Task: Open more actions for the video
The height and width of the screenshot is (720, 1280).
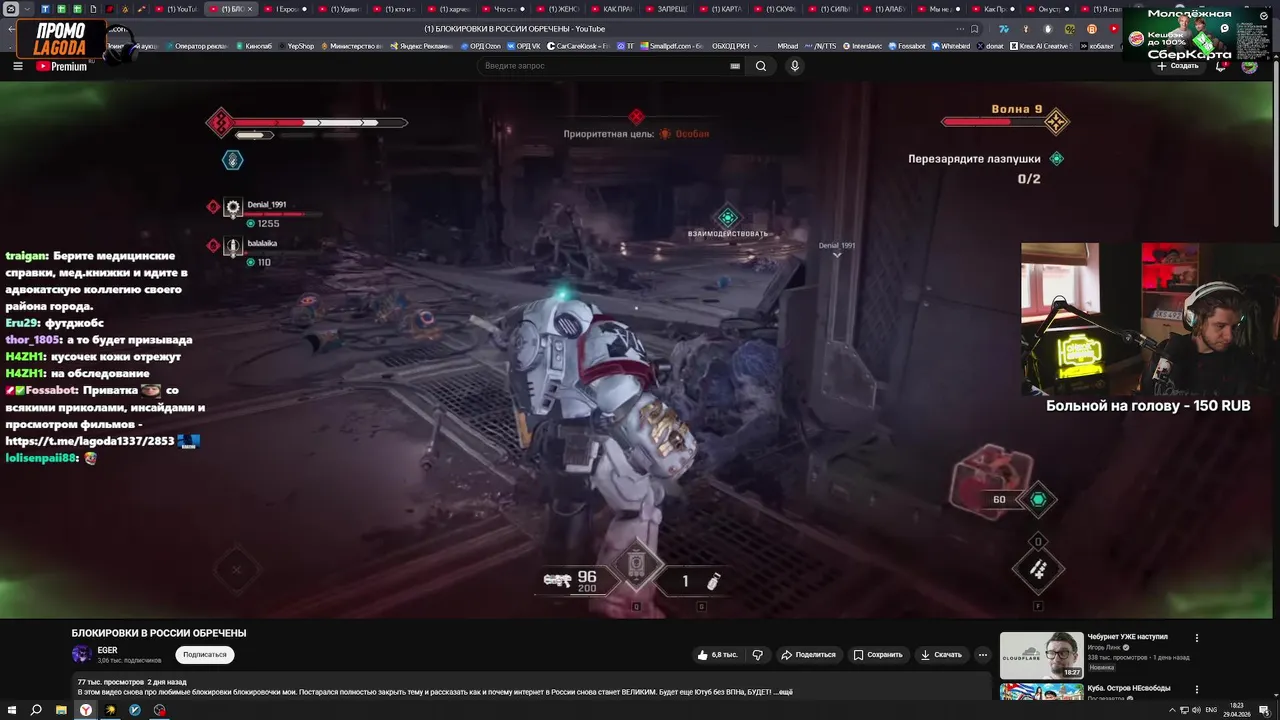Action: tap(983, 655)
